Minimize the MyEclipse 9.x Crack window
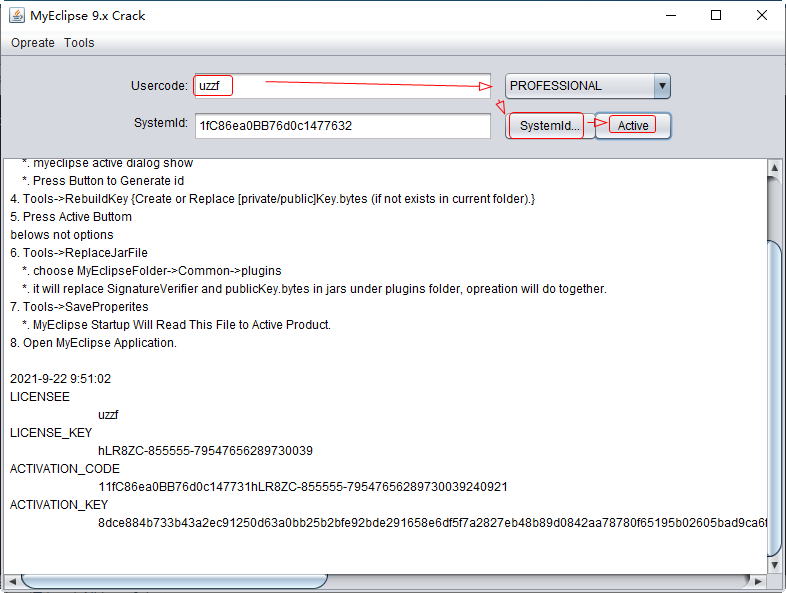The image size is (786, 593). click(x=670, y=16)
